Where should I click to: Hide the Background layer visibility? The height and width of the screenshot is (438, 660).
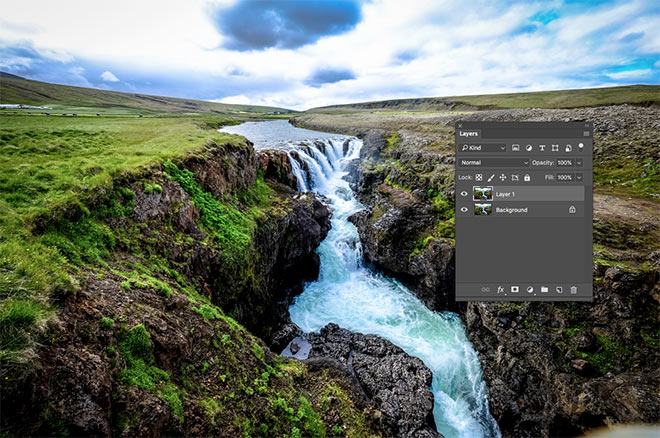(x=464, y=210)
